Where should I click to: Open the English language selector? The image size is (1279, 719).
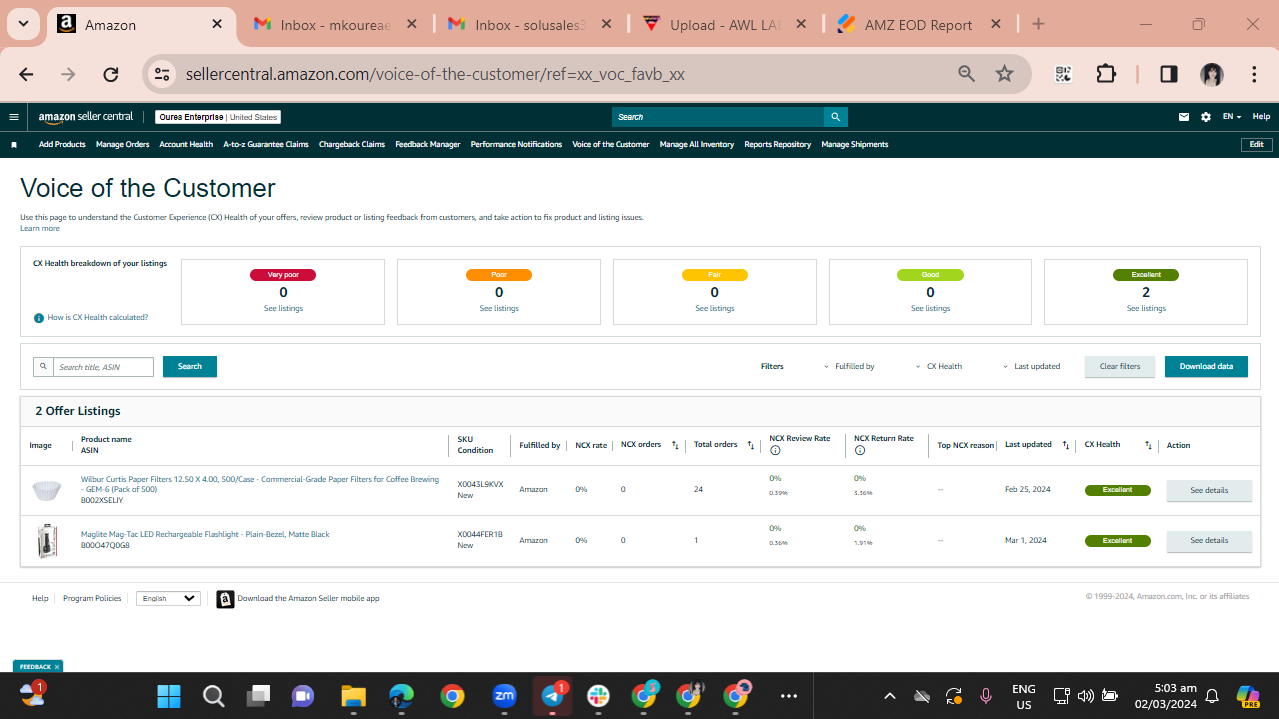coord(168,598)
